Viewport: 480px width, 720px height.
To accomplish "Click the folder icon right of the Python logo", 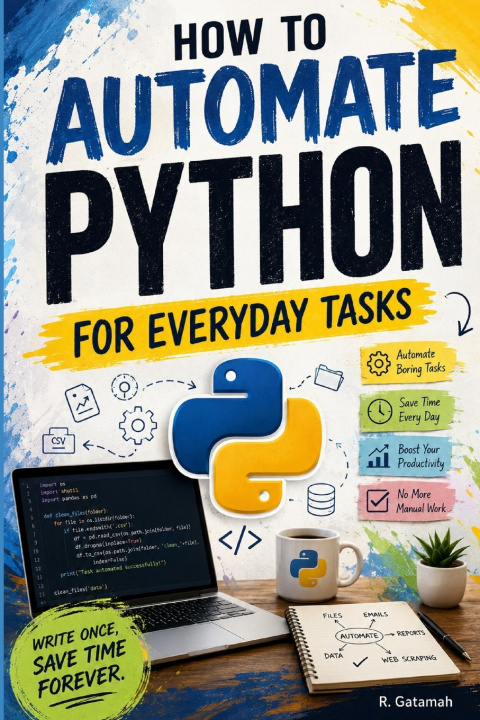I will tap(329, 377).
